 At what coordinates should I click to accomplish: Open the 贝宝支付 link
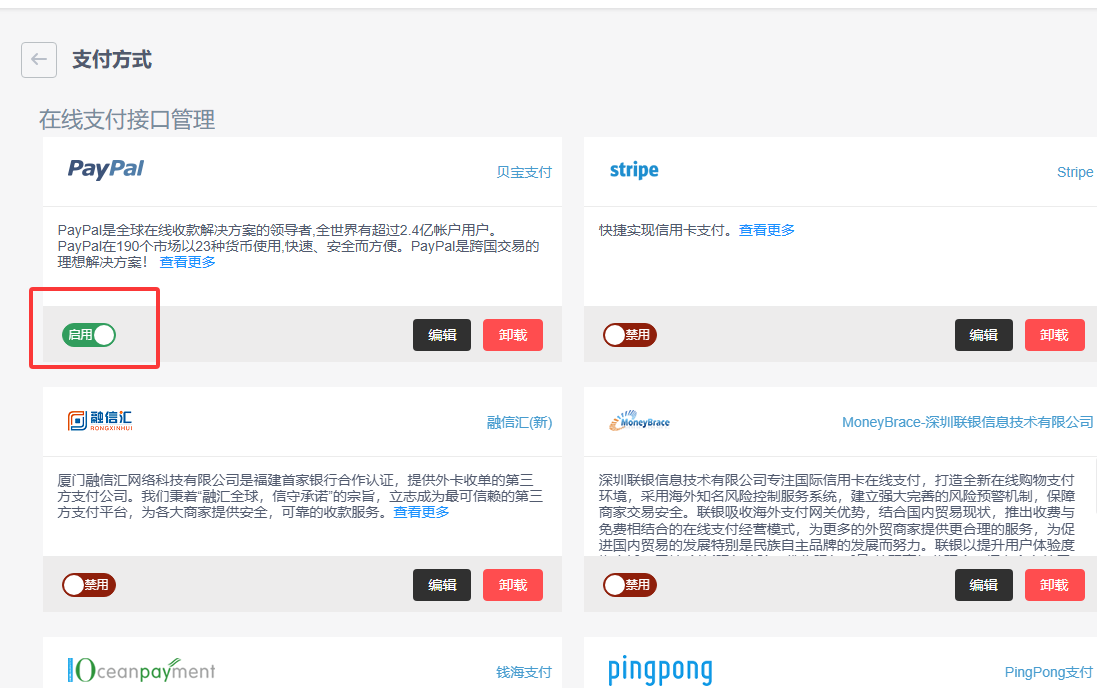pyautogui.click(x=524, y=172)
